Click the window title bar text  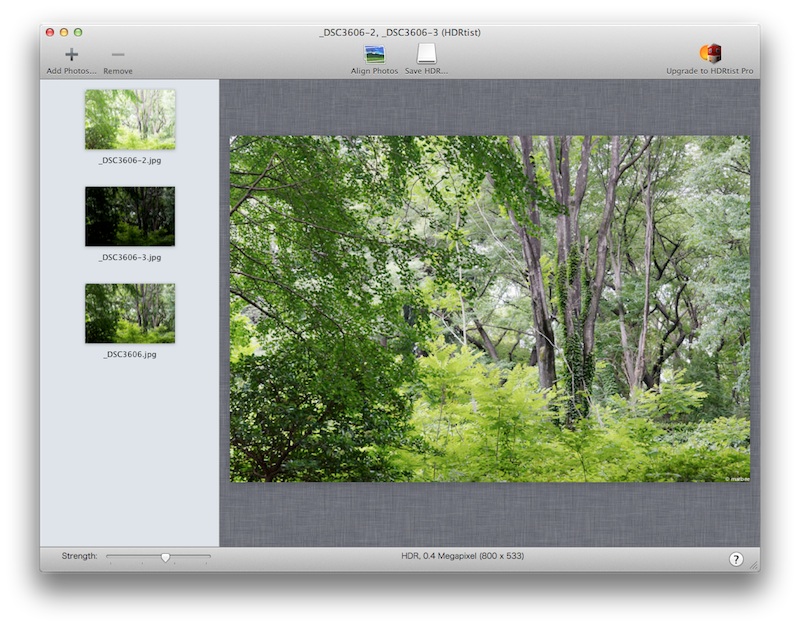click(400, 33)
